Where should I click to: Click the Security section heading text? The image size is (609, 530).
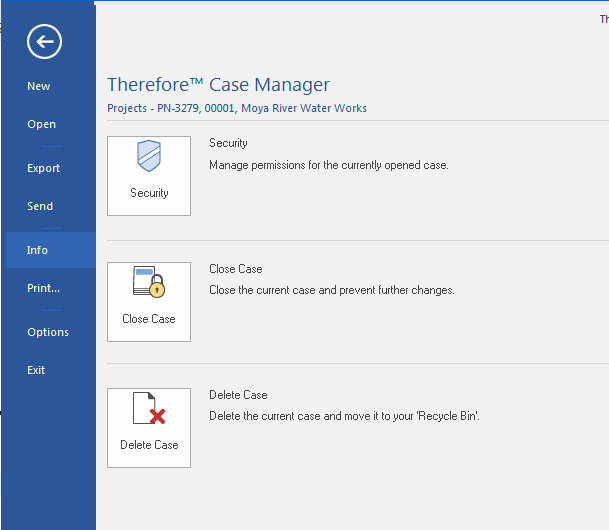pos(228,143)
